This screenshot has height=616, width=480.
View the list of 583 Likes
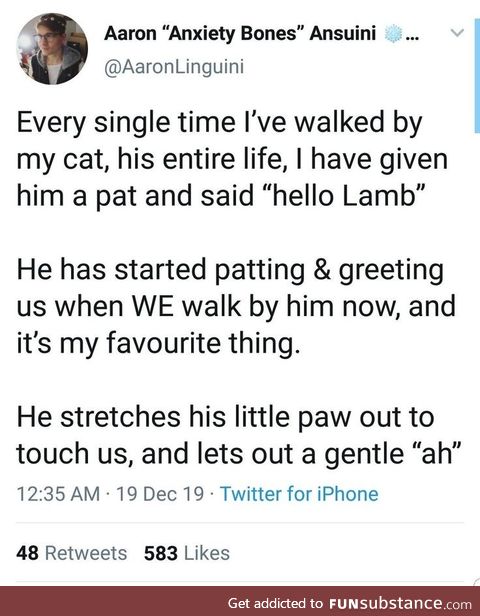187,553
